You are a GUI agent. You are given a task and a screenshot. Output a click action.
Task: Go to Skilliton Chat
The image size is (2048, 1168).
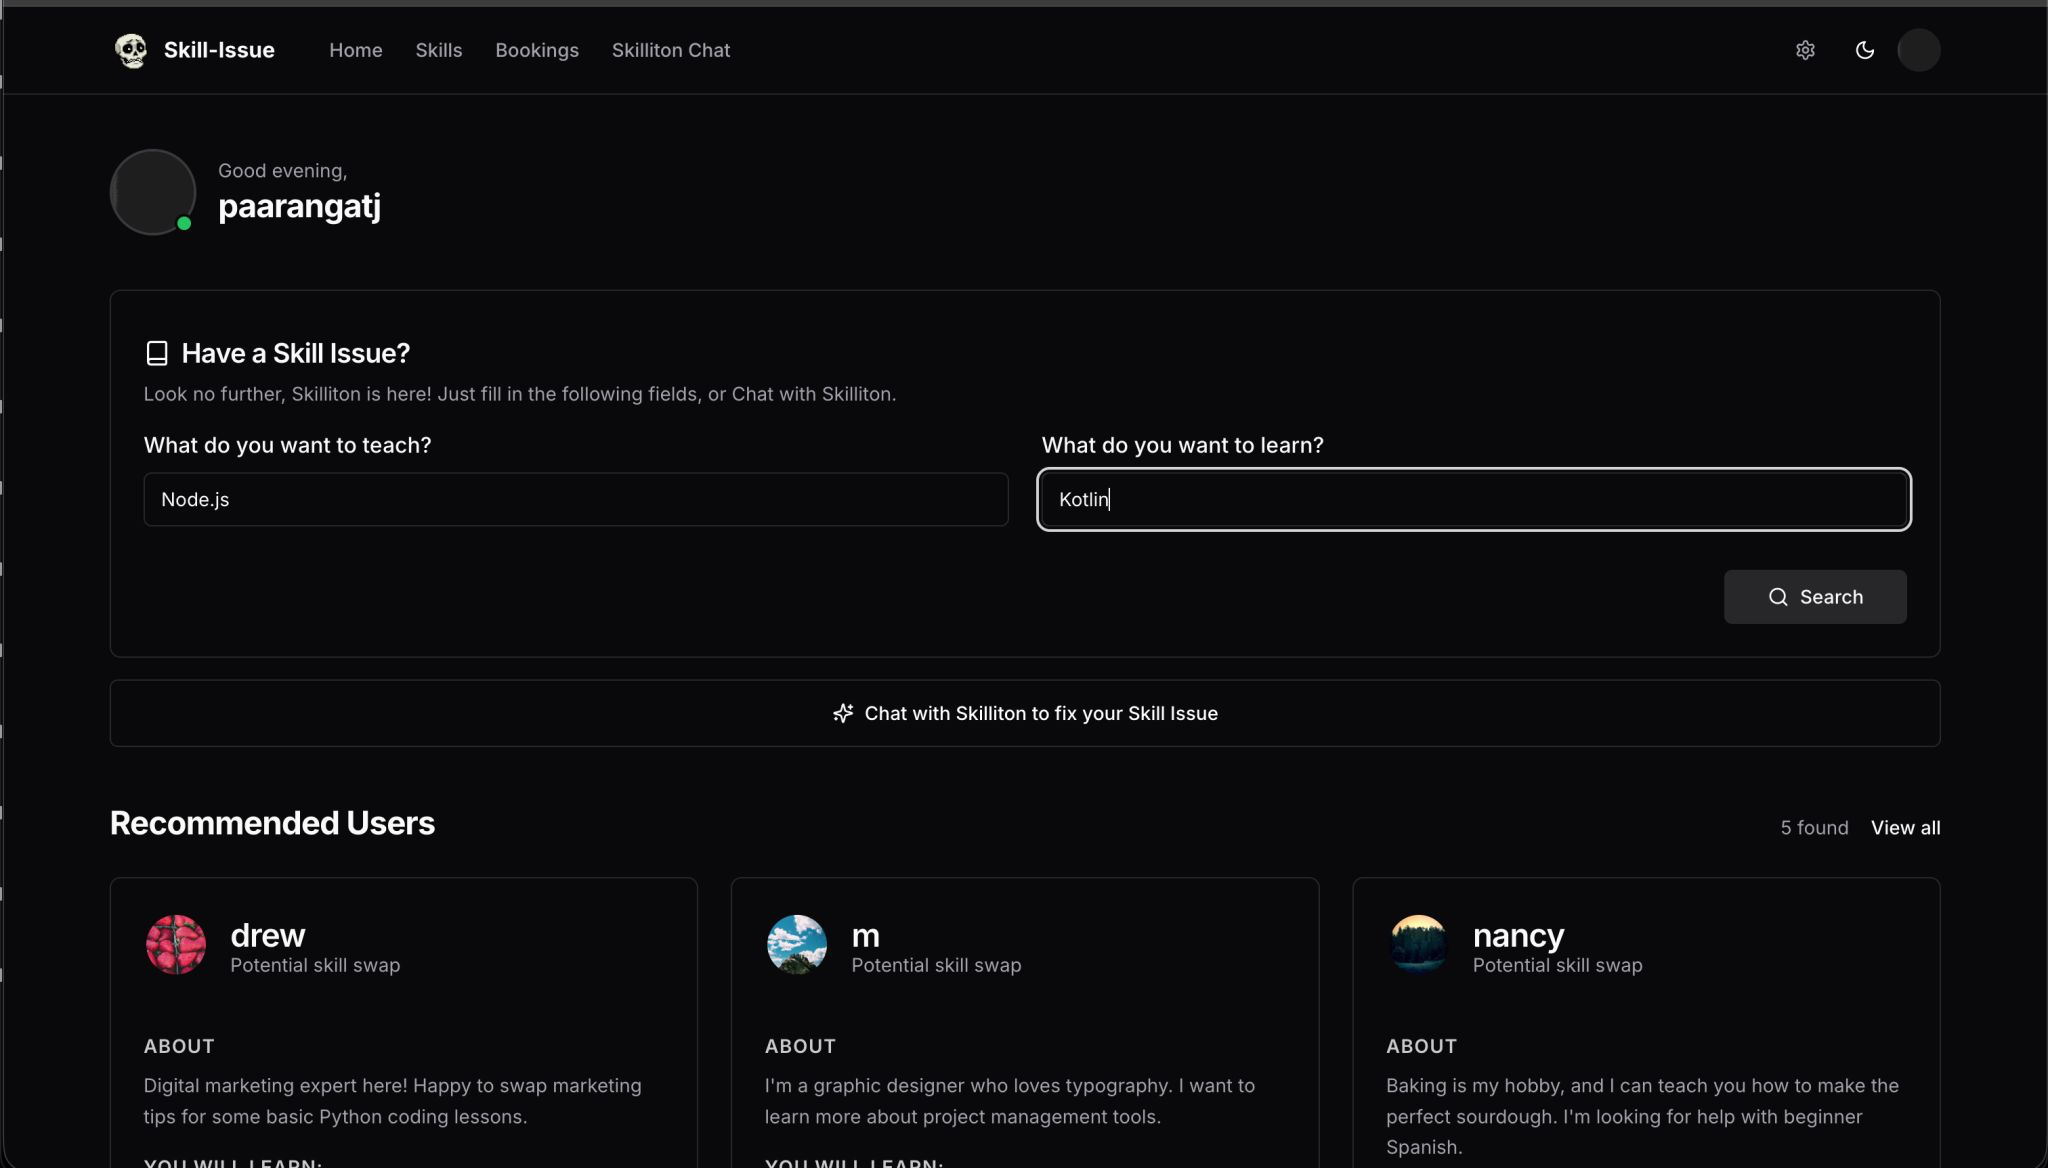tap(671, 50)
